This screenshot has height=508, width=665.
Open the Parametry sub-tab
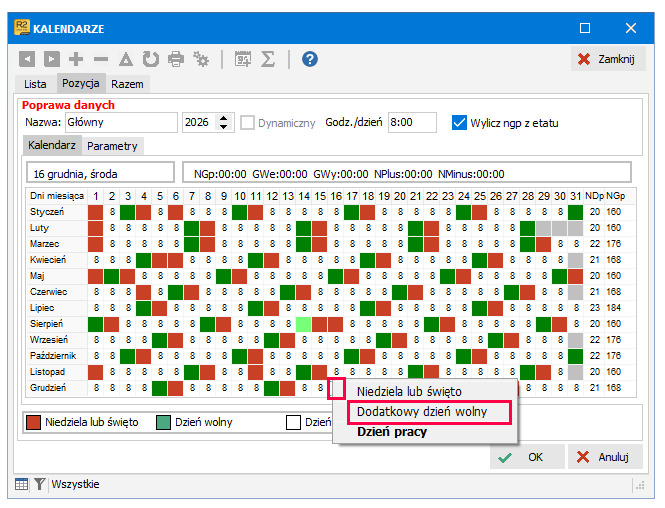112,146
